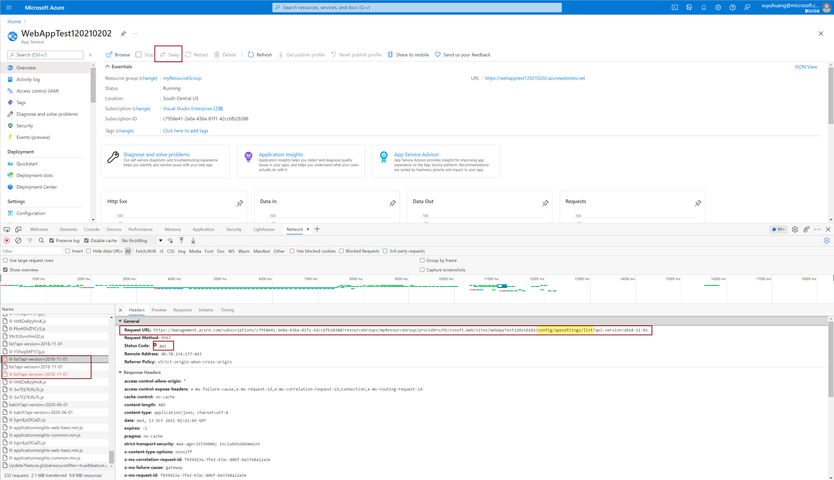Clear the network log
The height and width of the screenshot is (480, 834).
click(18, 241)
